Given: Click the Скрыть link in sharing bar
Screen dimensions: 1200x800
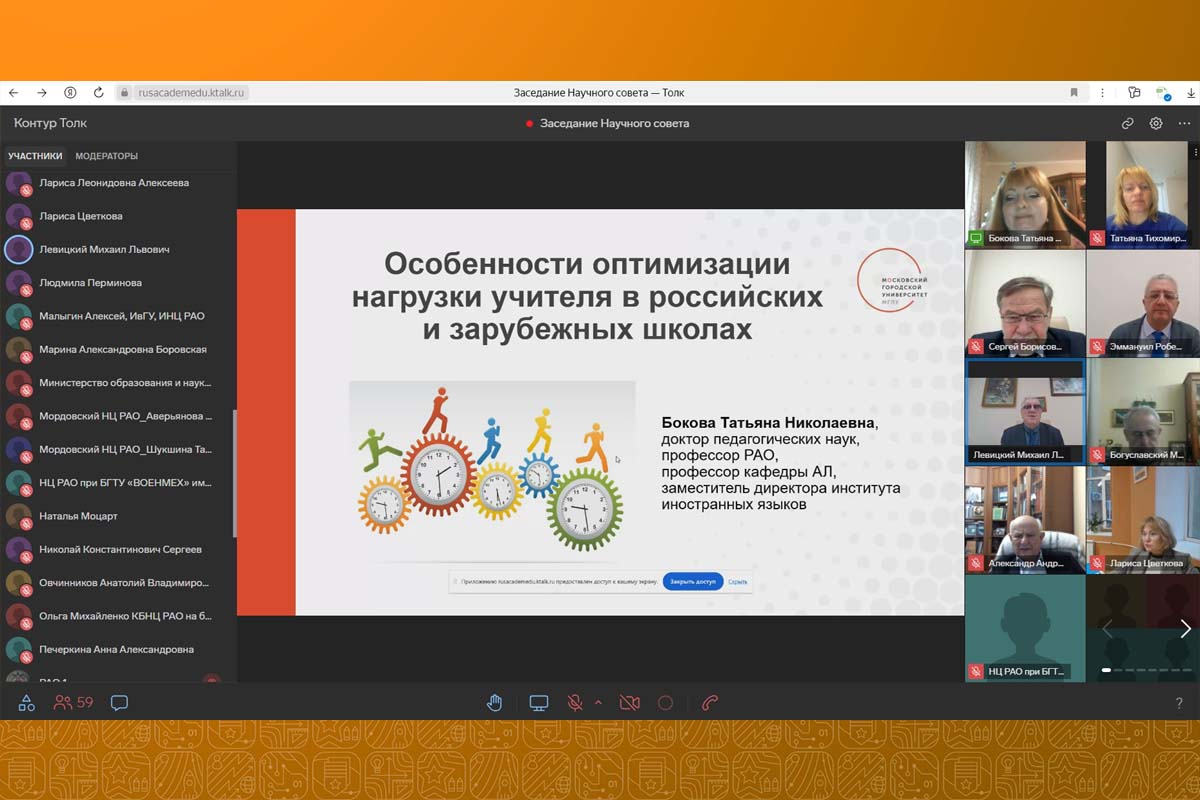Looking at the screenshot, I should point(738,581).
